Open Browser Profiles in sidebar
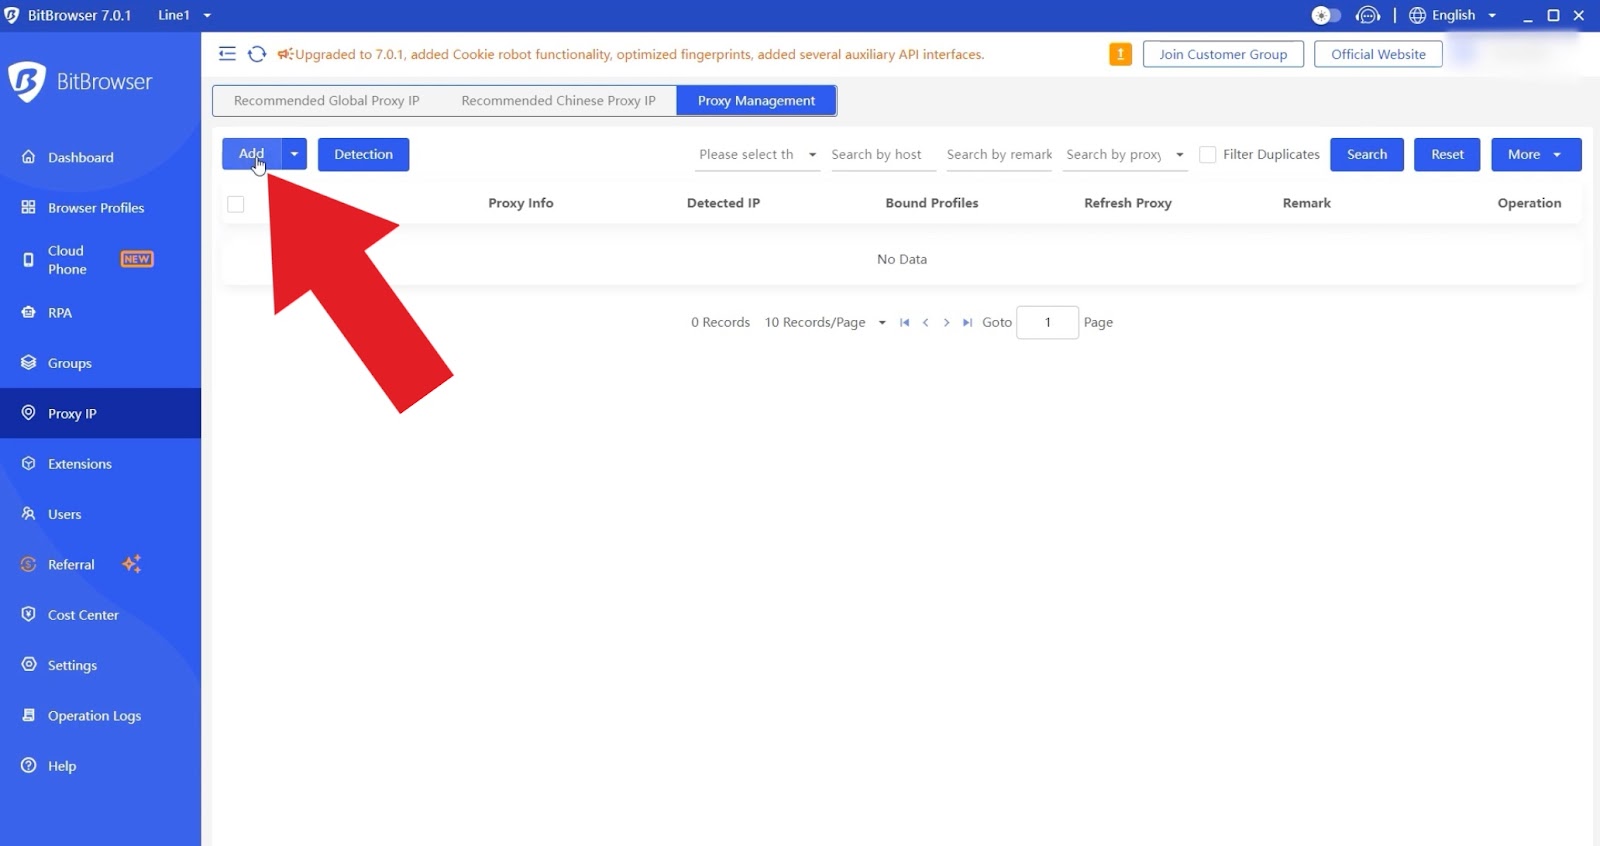The height and width of the screenshot is (846, 1600). (x=100, y=208)
